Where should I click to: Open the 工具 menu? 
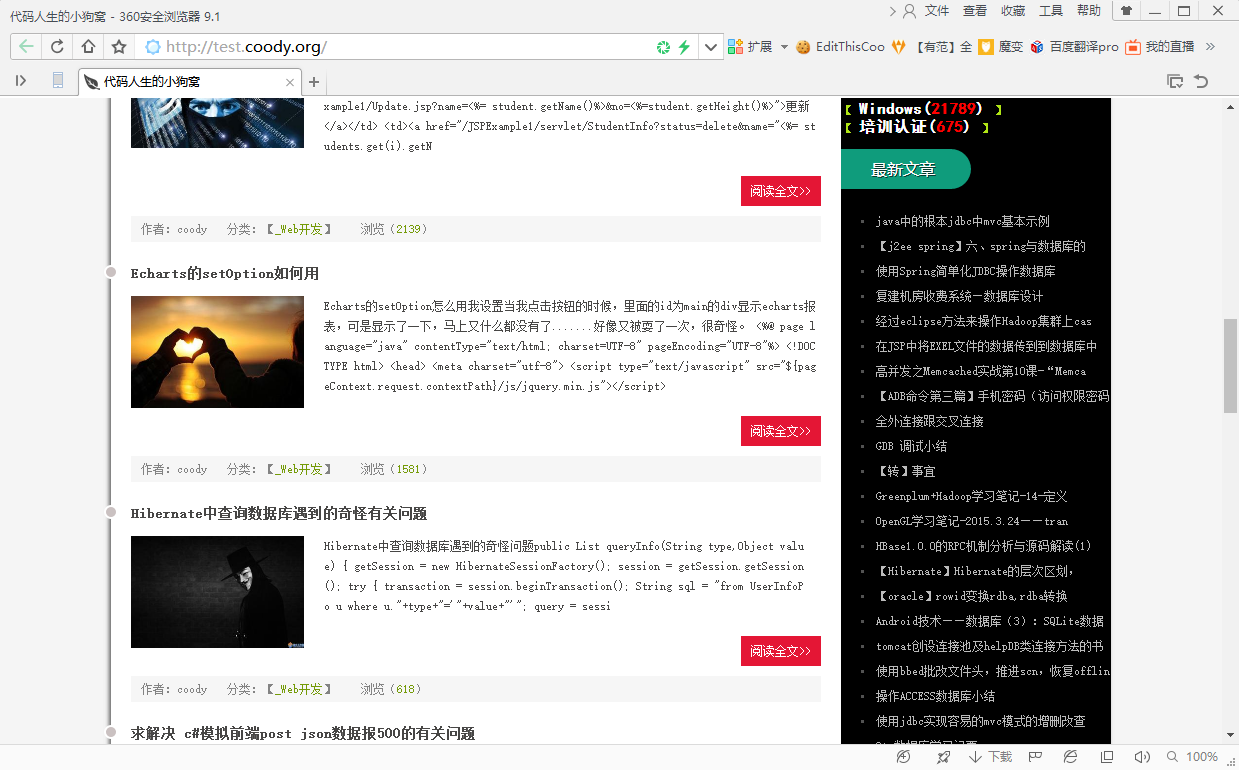(1051, 11)
